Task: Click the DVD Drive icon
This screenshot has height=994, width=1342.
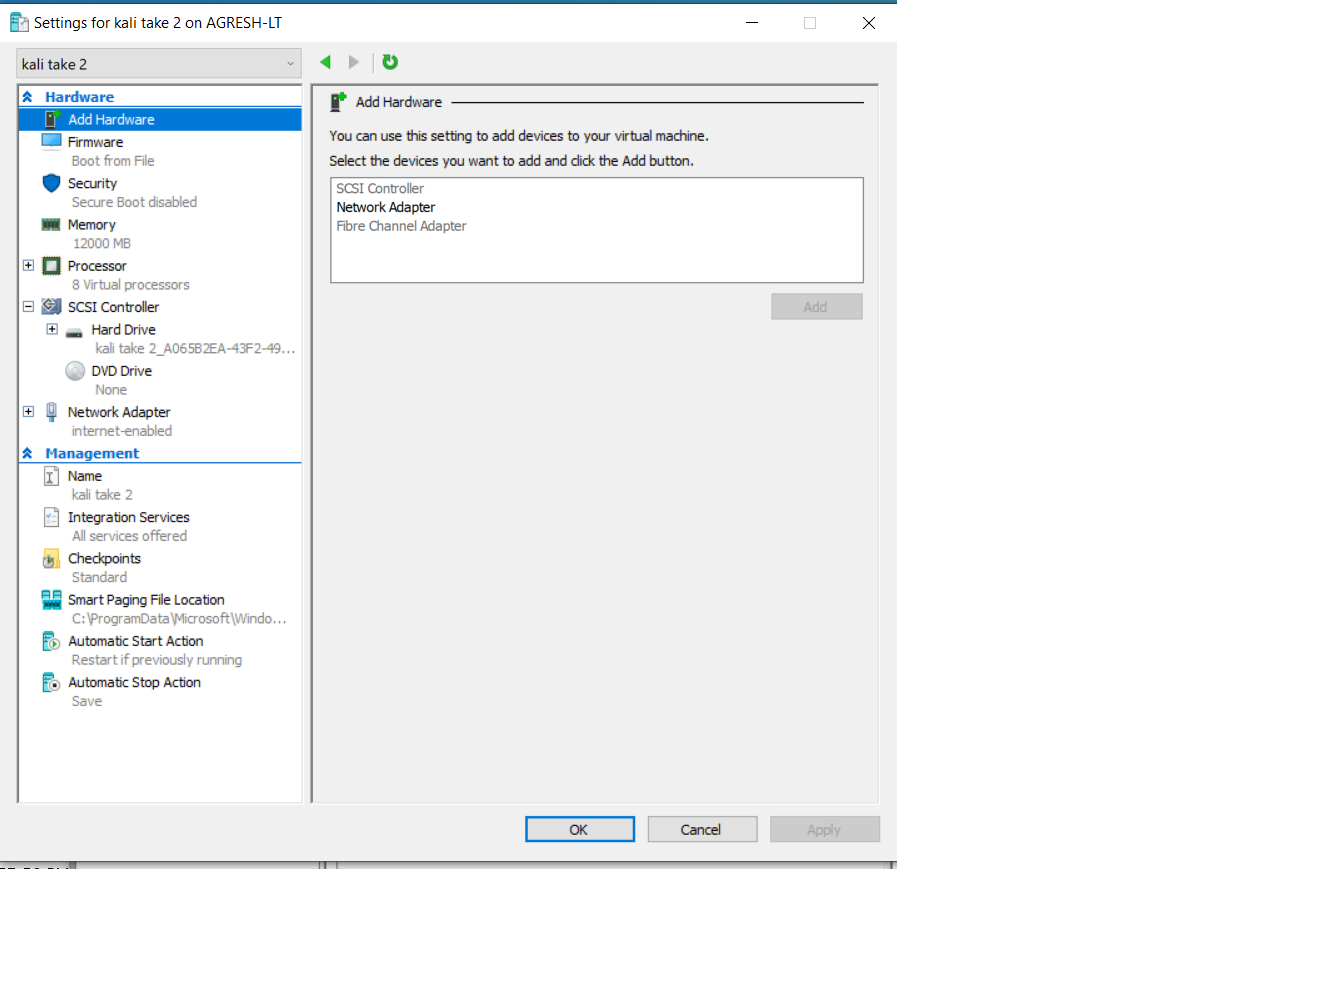Action: pos(75,370)
